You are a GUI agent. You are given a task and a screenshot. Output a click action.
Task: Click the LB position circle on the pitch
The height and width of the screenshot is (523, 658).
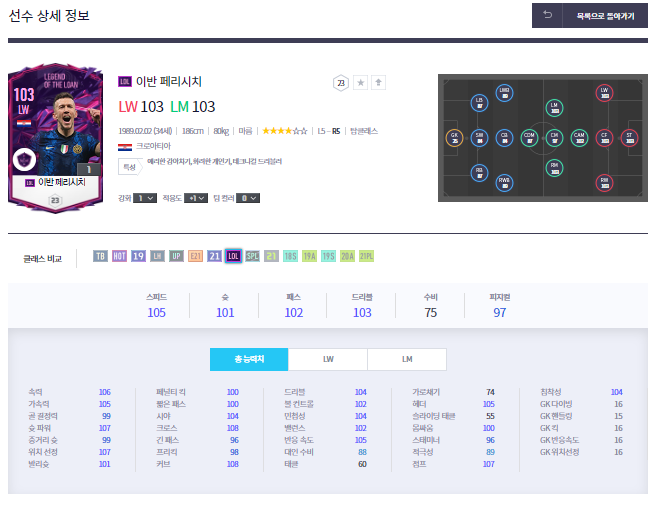click(x=479, y=103)
